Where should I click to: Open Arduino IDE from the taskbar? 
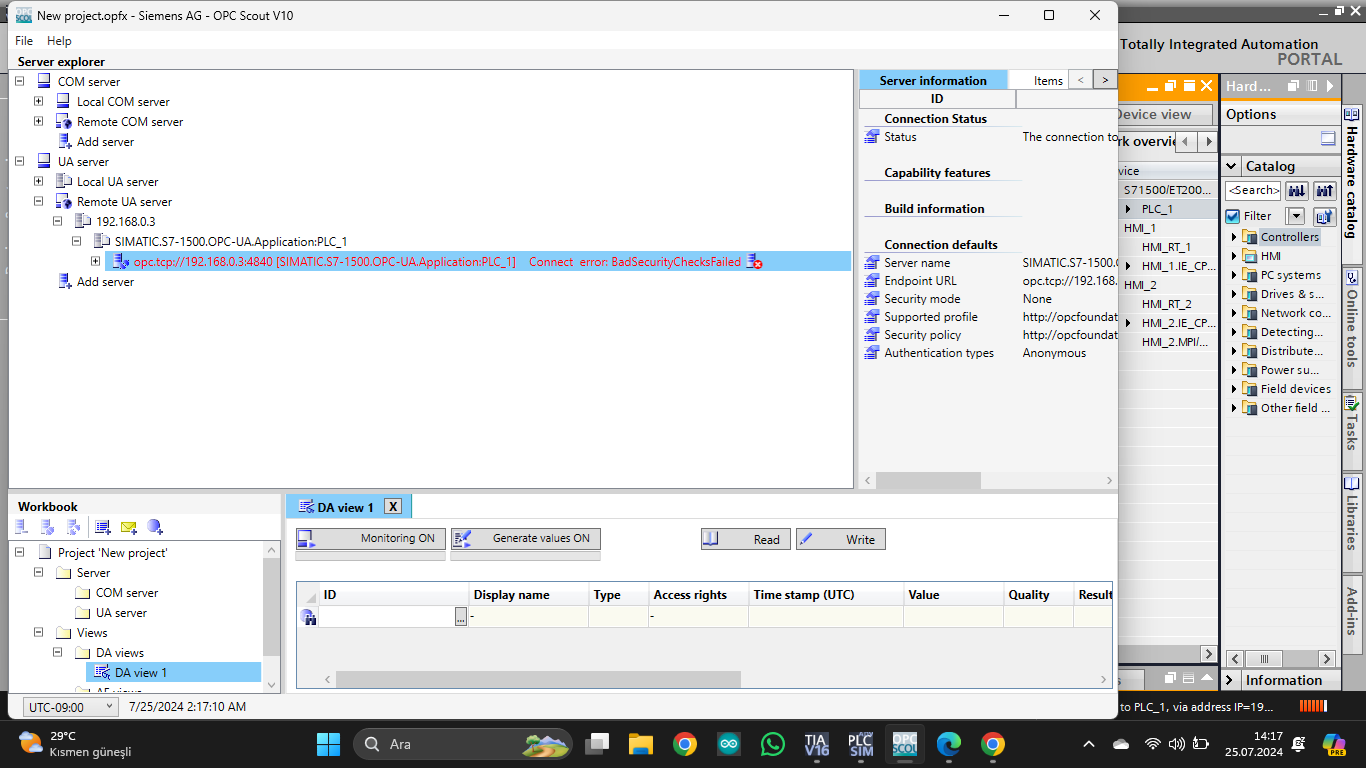tap(729, 744)
